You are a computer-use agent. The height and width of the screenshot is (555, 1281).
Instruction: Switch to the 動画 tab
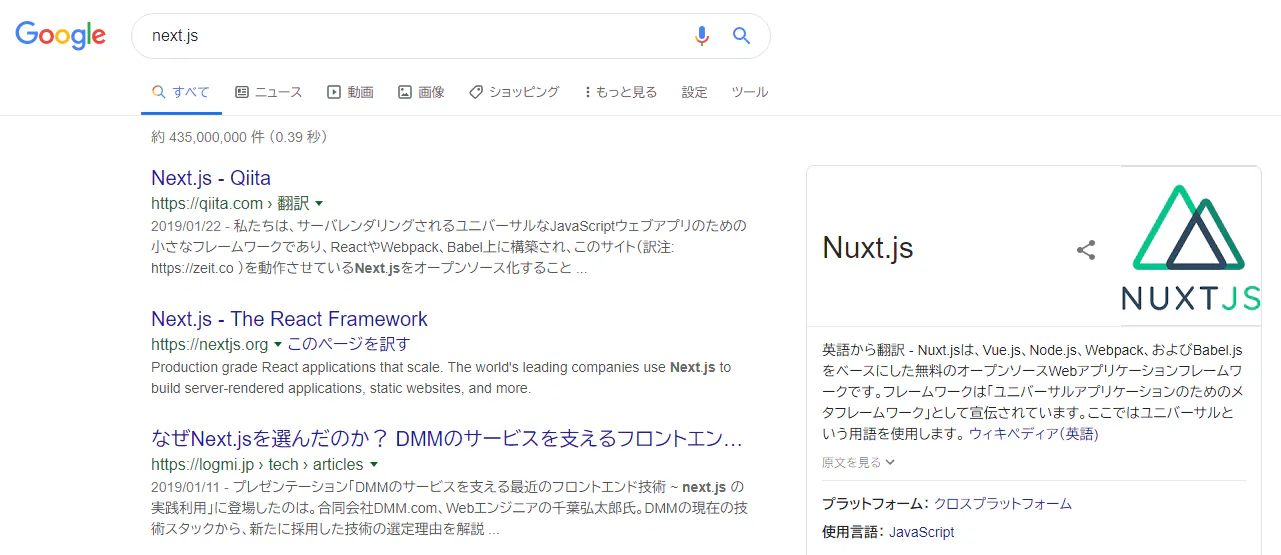pyautogui.click(x=350, y=92)
